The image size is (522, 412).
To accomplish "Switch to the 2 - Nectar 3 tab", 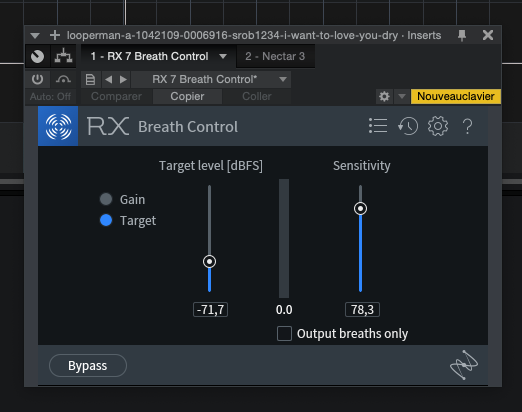I will pos(275,56).
